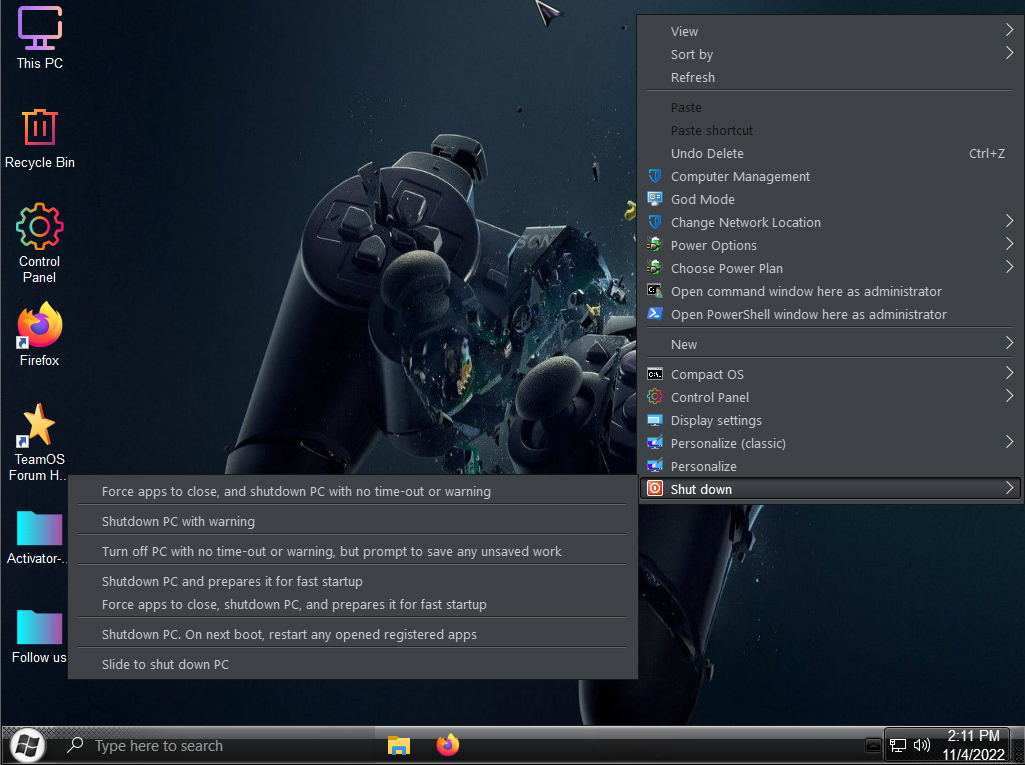Expand the Personalize (classic) submenu arrow
The width and height of the screenshot is (1025, 765).
click(1009, 442)
